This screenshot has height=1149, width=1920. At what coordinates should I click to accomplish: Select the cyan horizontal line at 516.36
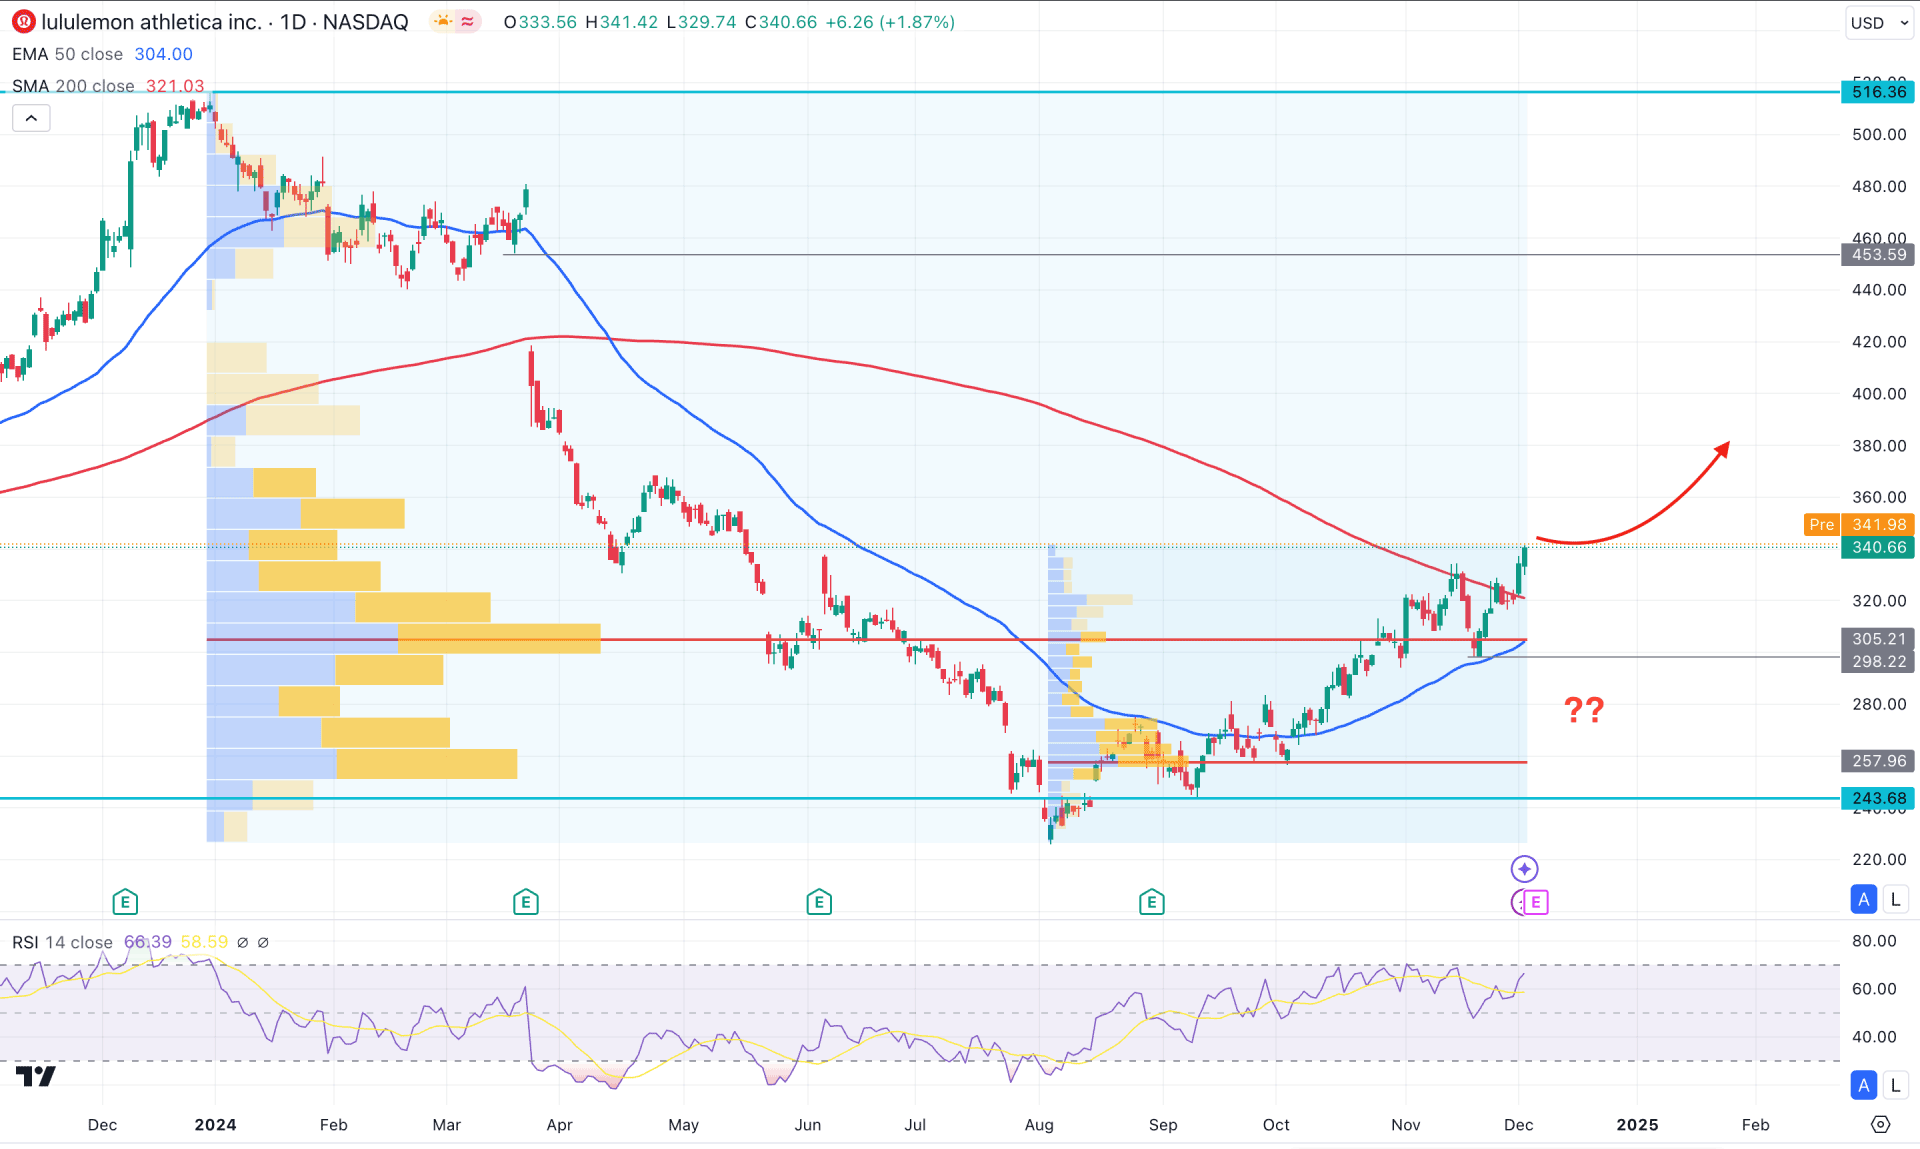[x=920, y=92]
